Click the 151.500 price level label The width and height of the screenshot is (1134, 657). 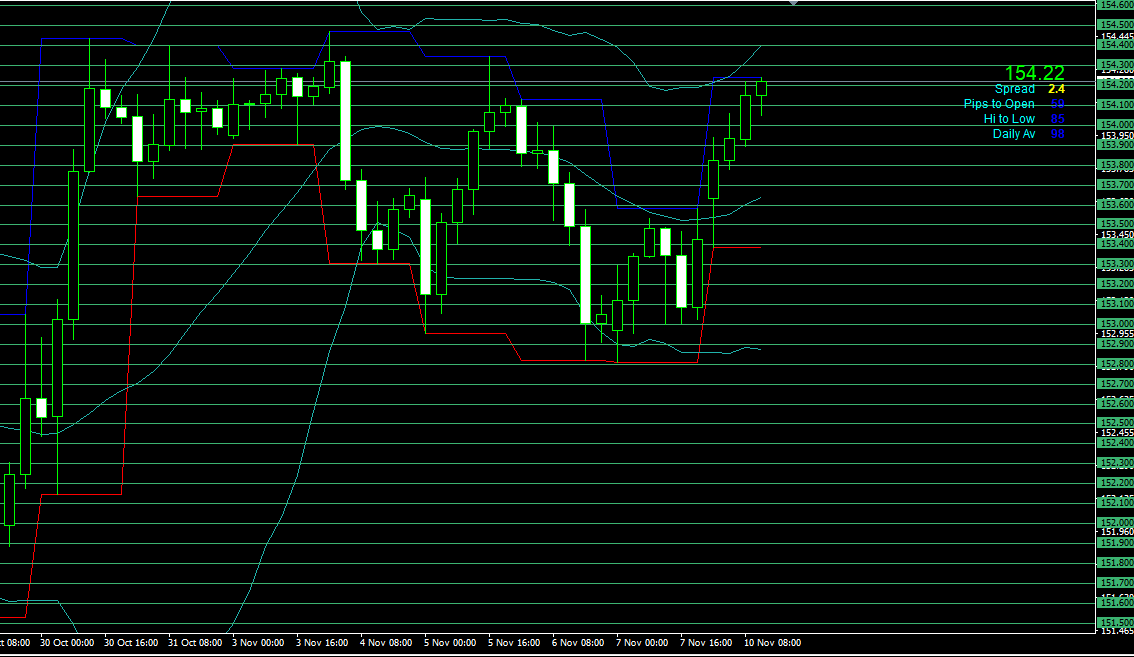tap(1115, 622)
